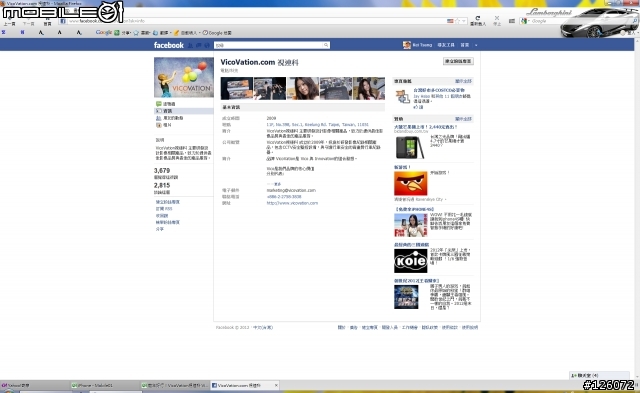640x393 pixels.
Task: Click the footer language link after Facebook 2012
Action: click(262, 327)
